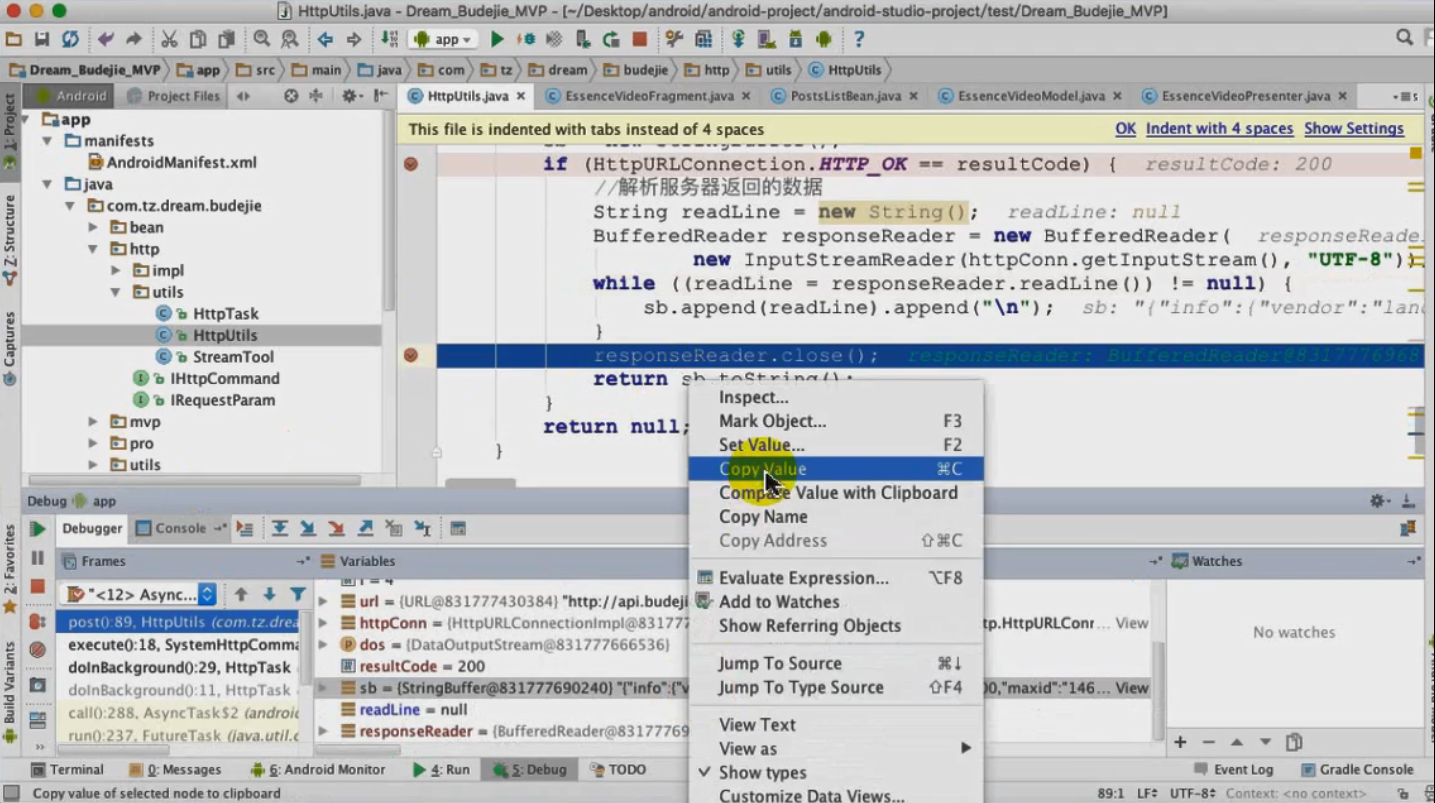Click the Evaluate Expression calculator icon

458,528
